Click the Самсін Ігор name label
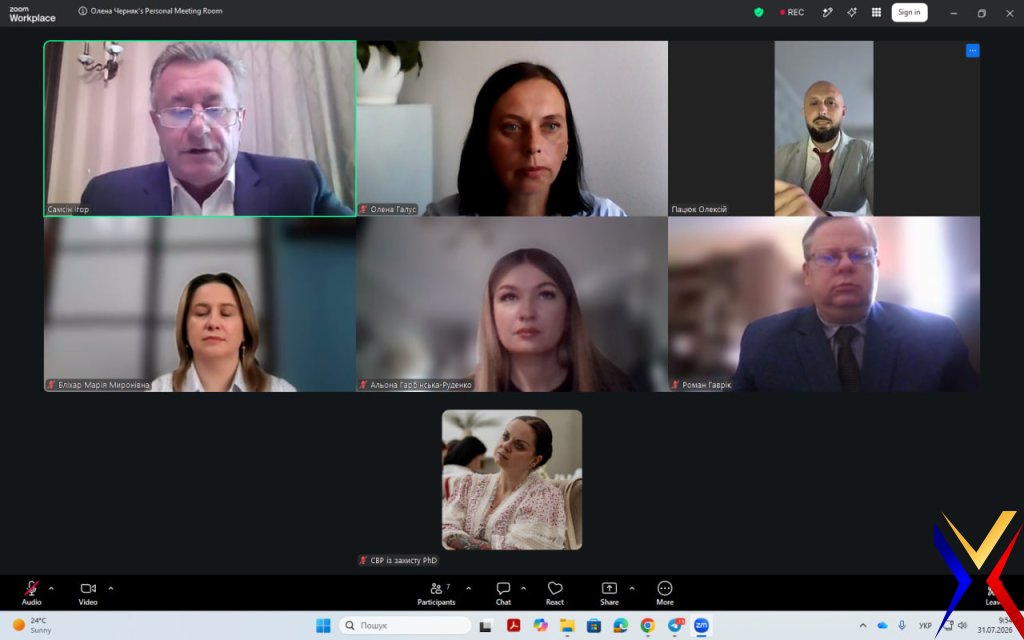This screenshot has width=1024, height=640. 68,210
